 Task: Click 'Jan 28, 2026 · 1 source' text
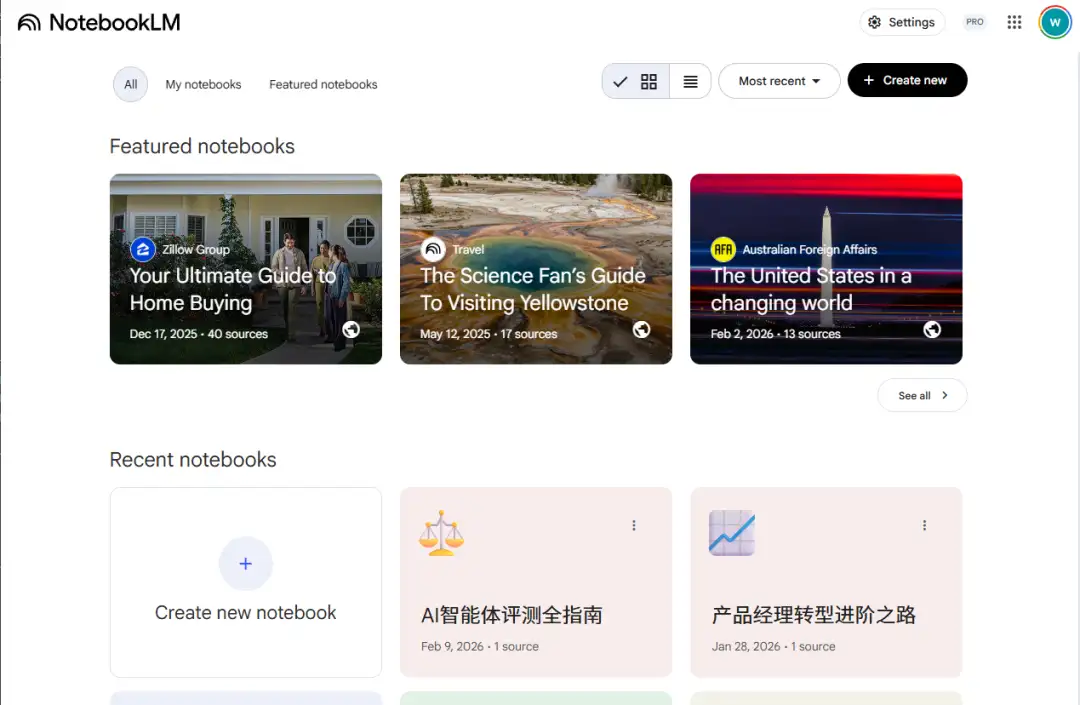pyautogui.click(x=773, y=646)
